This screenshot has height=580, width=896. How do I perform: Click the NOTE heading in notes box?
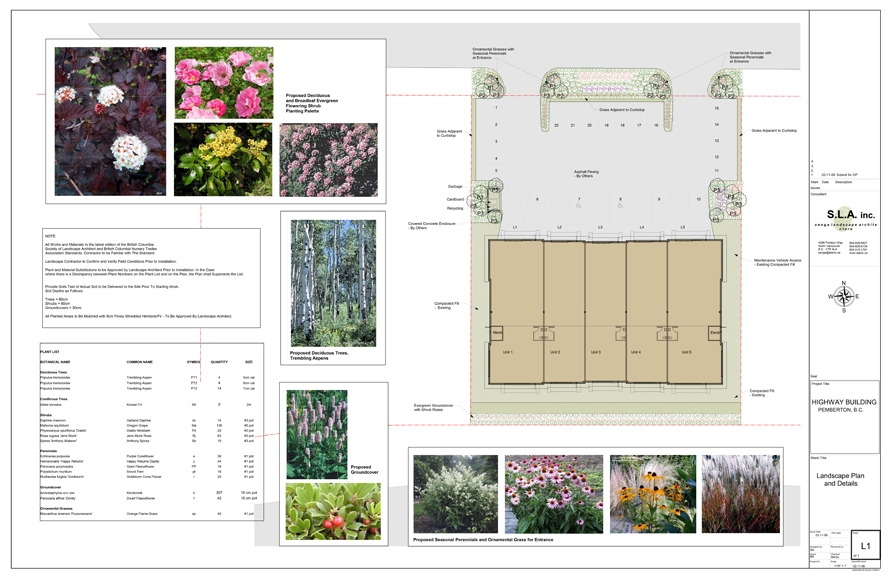click(x=51, y=235)
